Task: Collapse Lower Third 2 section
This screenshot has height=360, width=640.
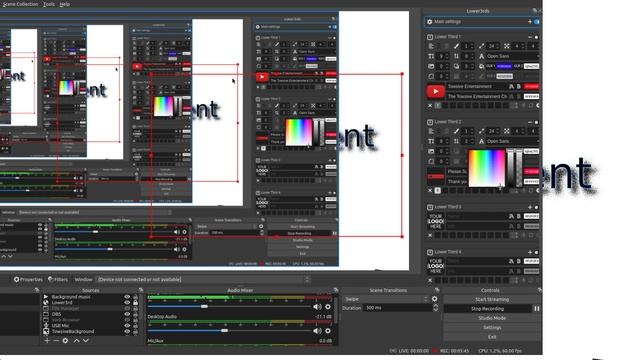Action: click(530, 122)
